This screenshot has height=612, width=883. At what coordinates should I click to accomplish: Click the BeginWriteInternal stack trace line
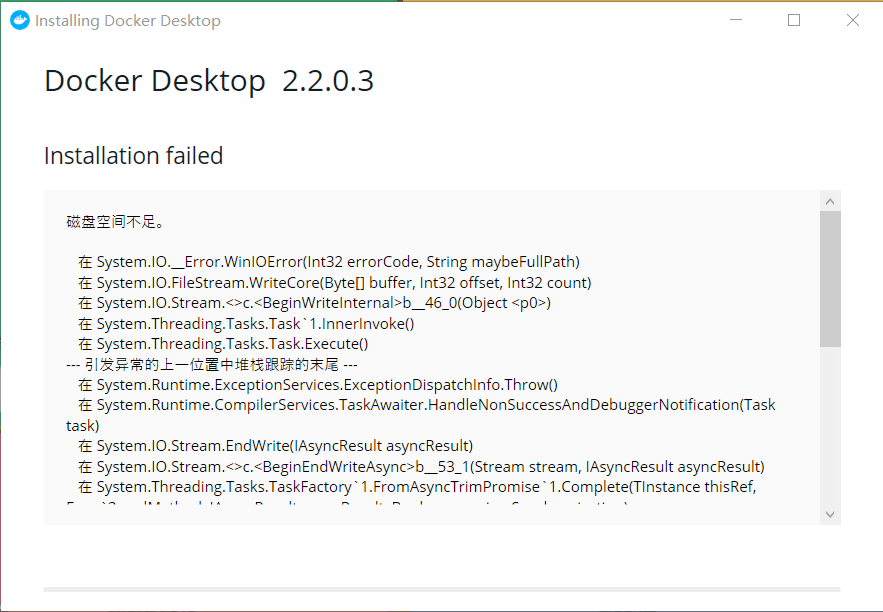point(314,303)
